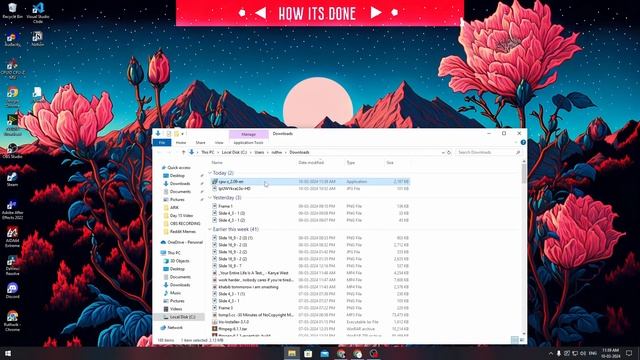Image resolution: width=640 pixels, height=360 pixels.
Task: Click the up arrow in Explorer navigation
Action: pos(183,152)
